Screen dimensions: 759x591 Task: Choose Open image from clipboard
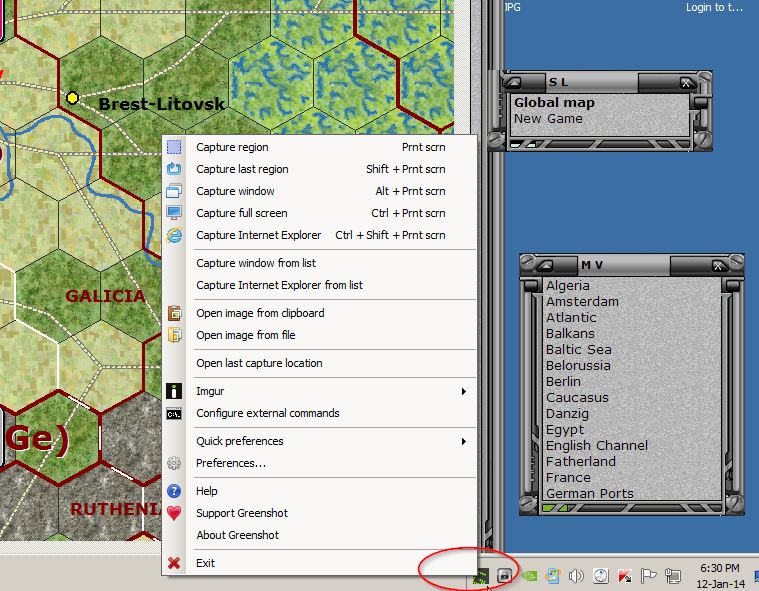click(x=319, y=313)
